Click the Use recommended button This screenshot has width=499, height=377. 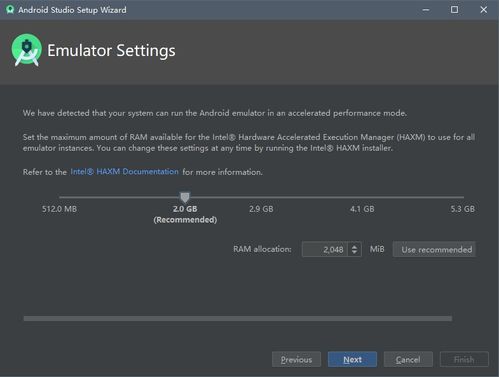point(434,249)
